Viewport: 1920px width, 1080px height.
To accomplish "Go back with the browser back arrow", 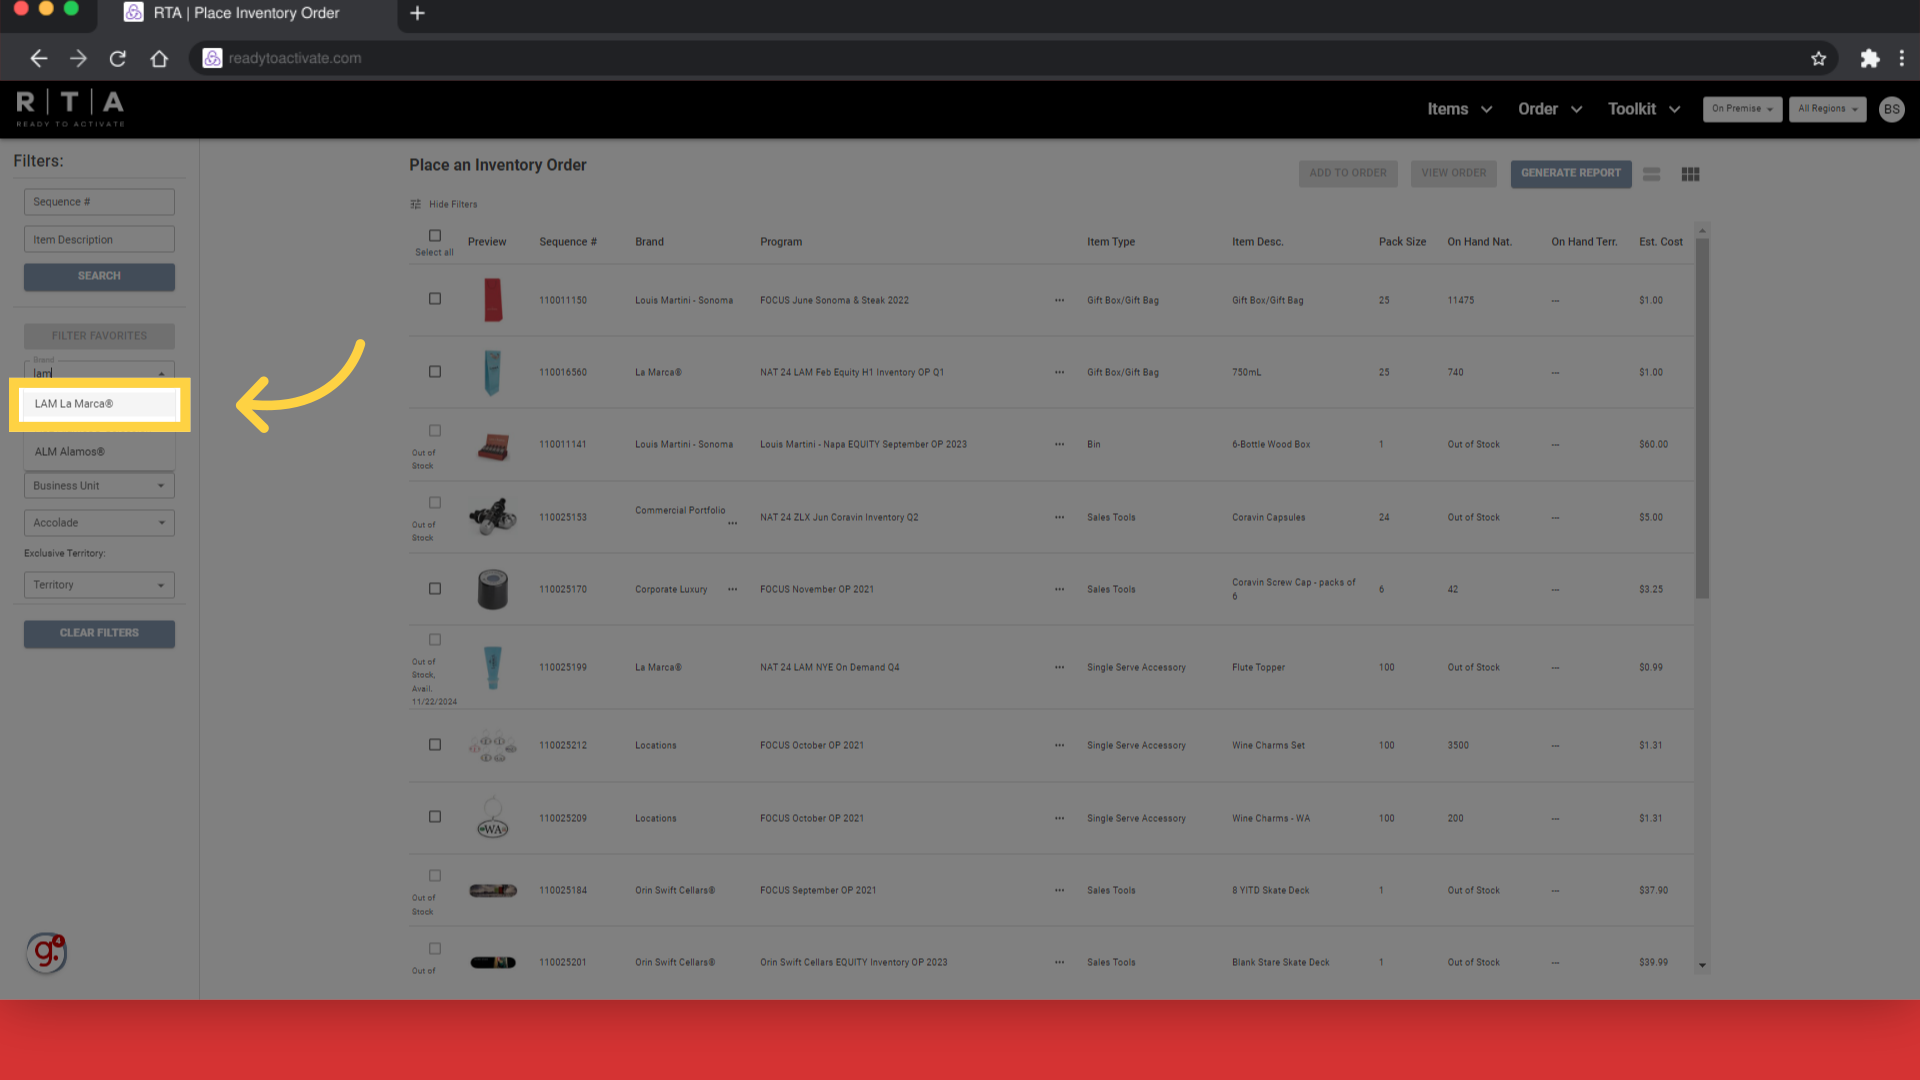I will tap(38, 58).
